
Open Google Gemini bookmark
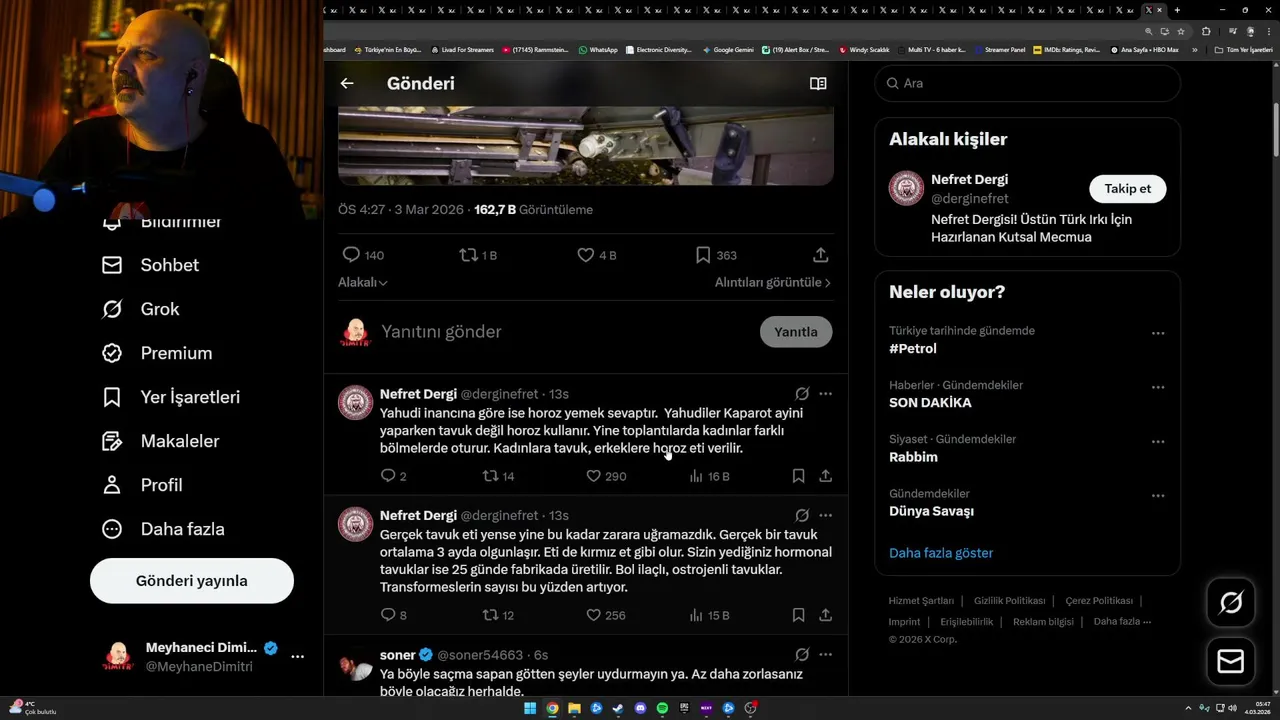click(x=728, y=49)
